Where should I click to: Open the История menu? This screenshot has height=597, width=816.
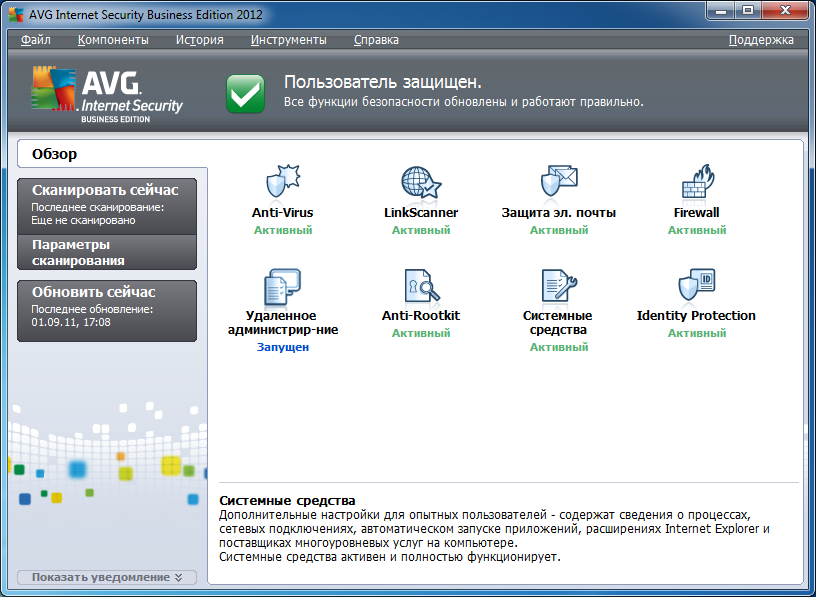coord(199,40)
